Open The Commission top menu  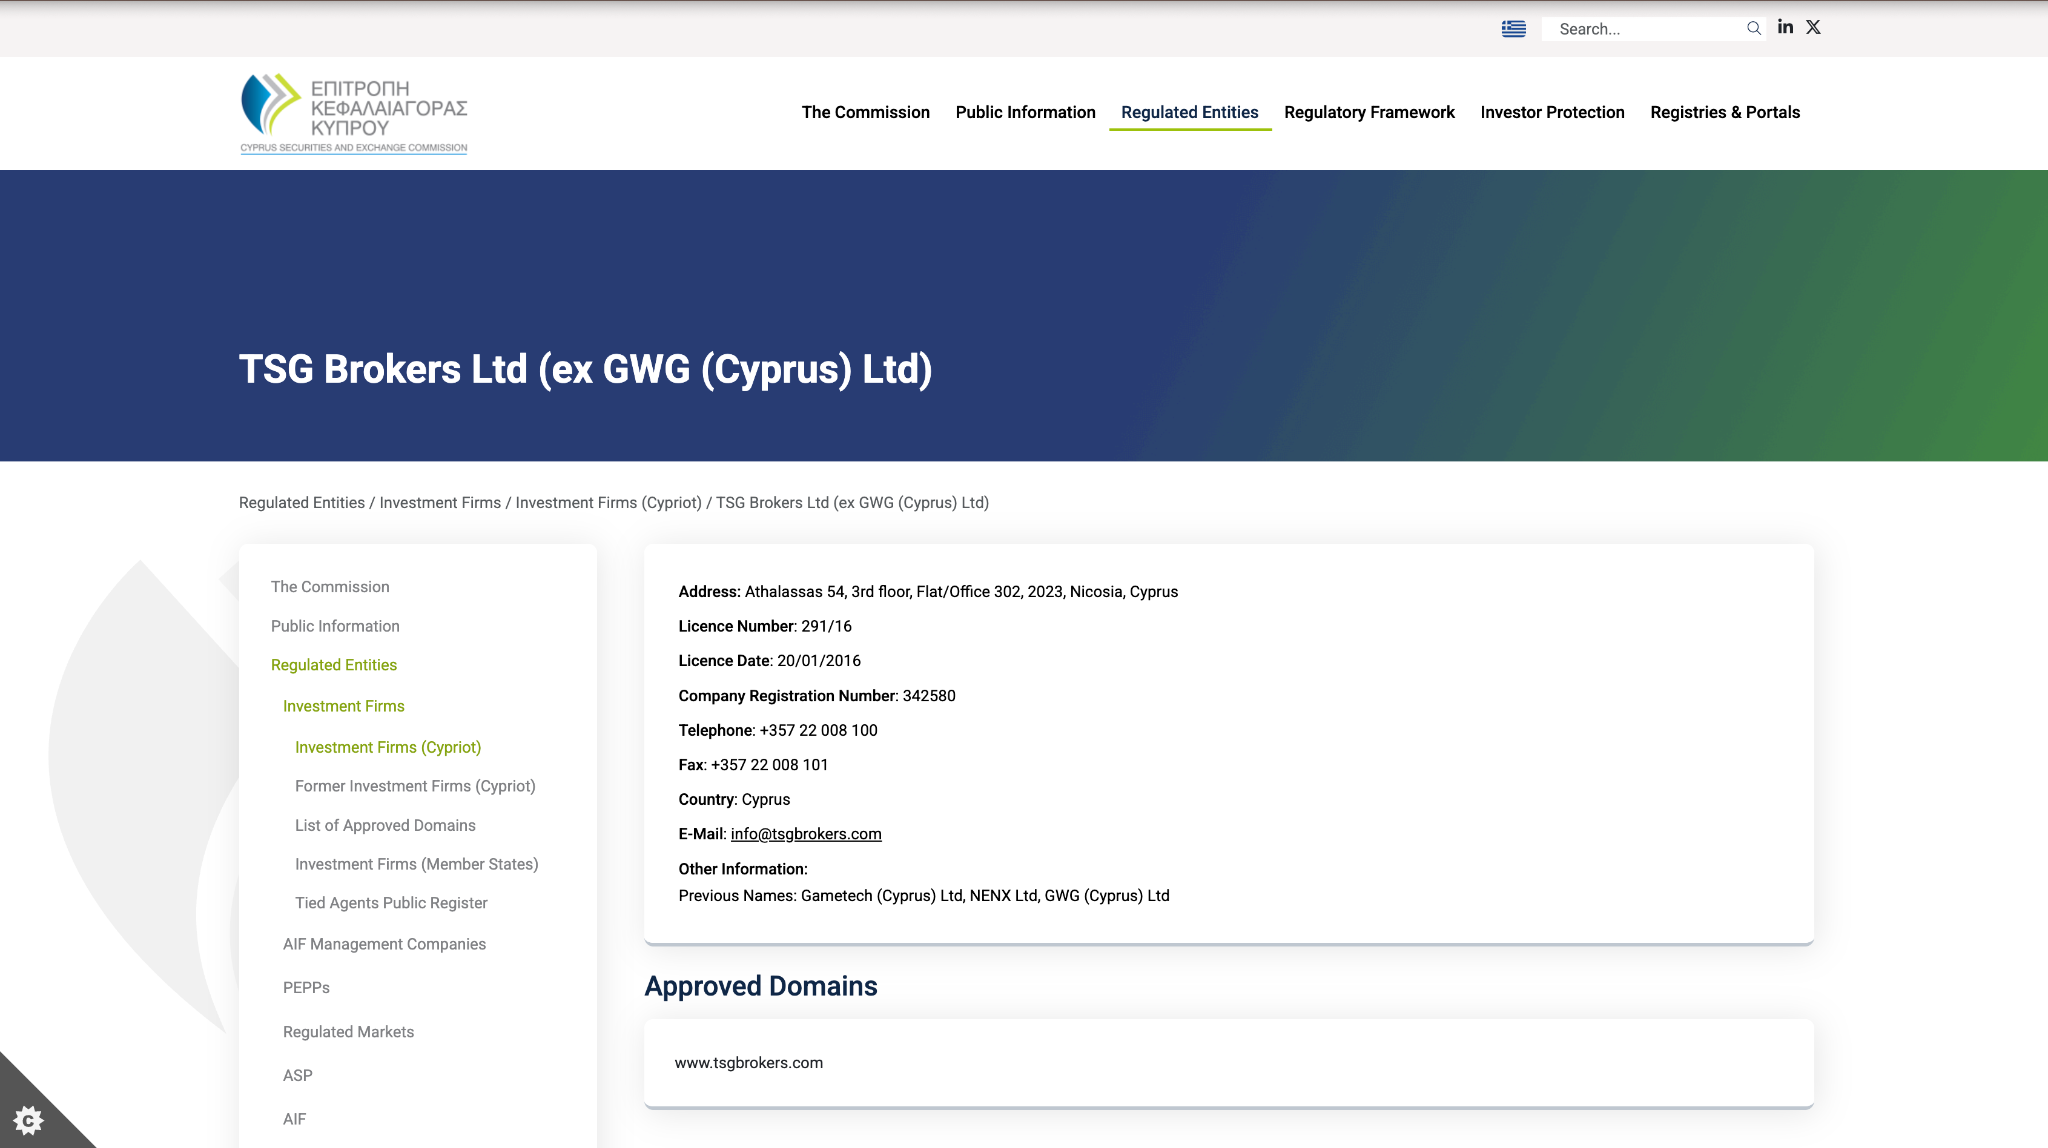coord(866,112)
